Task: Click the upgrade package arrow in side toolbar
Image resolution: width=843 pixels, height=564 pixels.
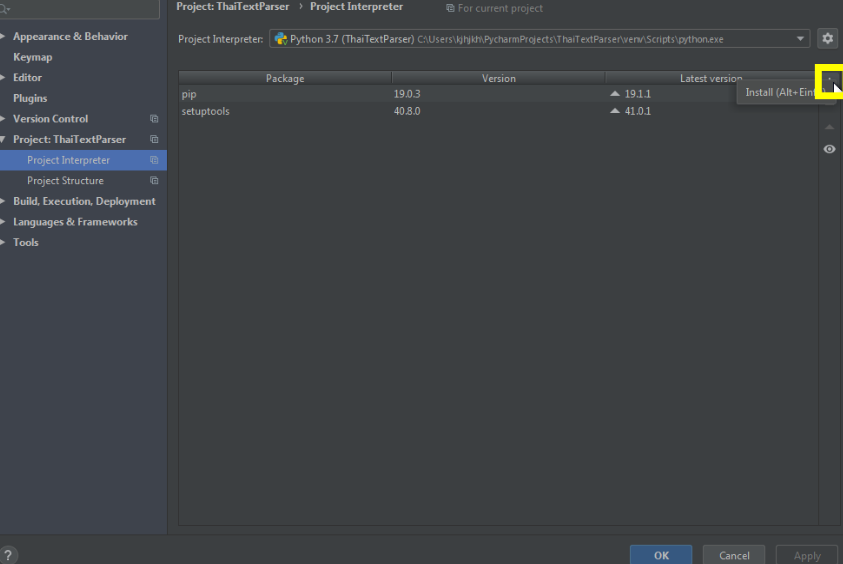Action: click(830, 127)
